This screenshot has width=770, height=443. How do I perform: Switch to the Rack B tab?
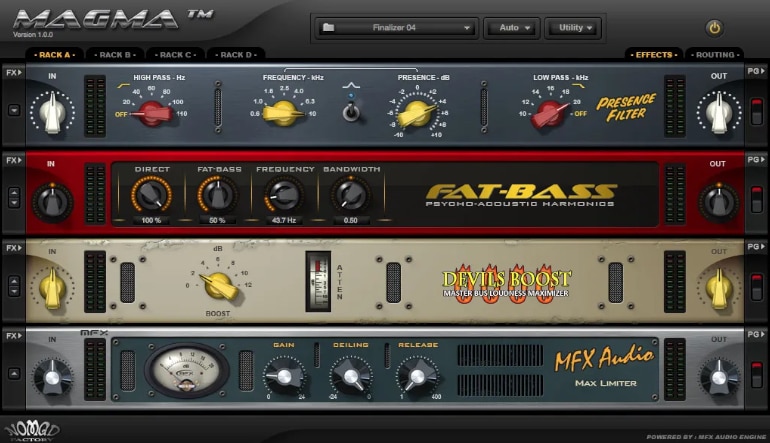coord(115,55)
